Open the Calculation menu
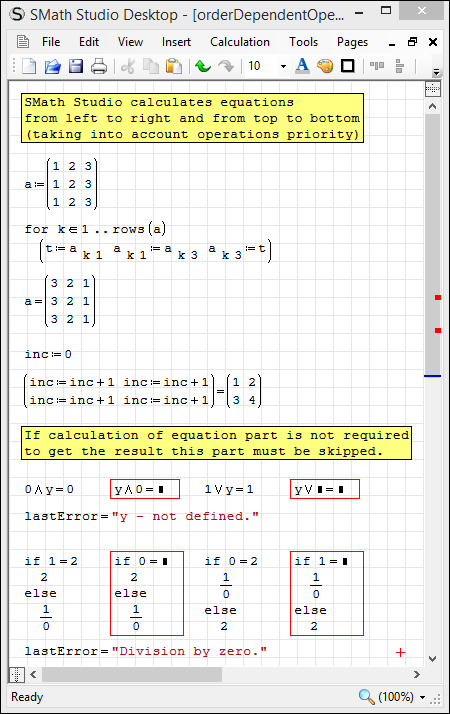Image resolution: width=450 pixels, height=714 pixels. [x=240, y=42]
